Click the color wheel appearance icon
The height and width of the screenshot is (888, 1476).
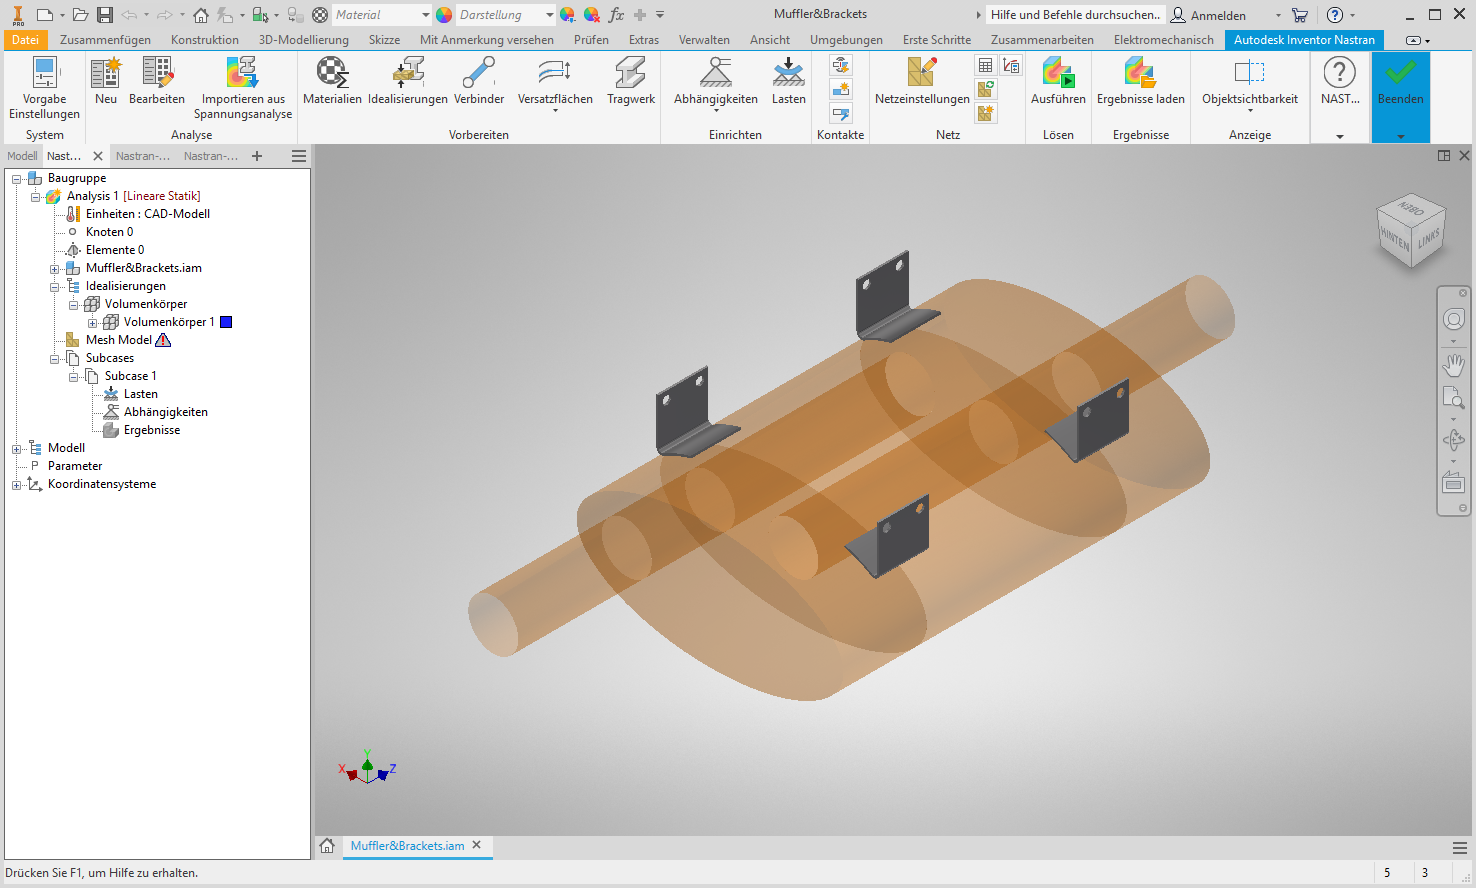[x=444, y=15]
